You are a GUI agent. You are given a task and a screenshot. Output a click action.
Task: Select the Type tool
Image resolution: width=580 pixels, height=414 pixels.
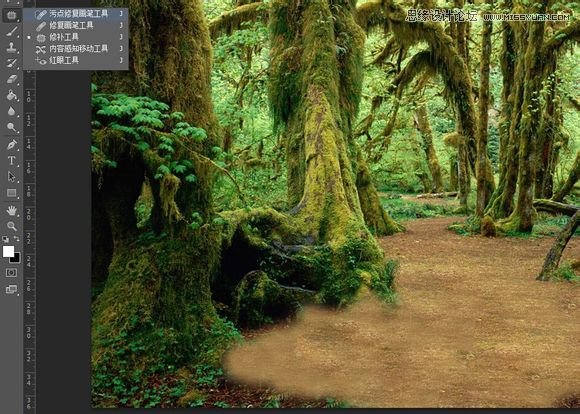pyautogui.click(x=11, y=161)
